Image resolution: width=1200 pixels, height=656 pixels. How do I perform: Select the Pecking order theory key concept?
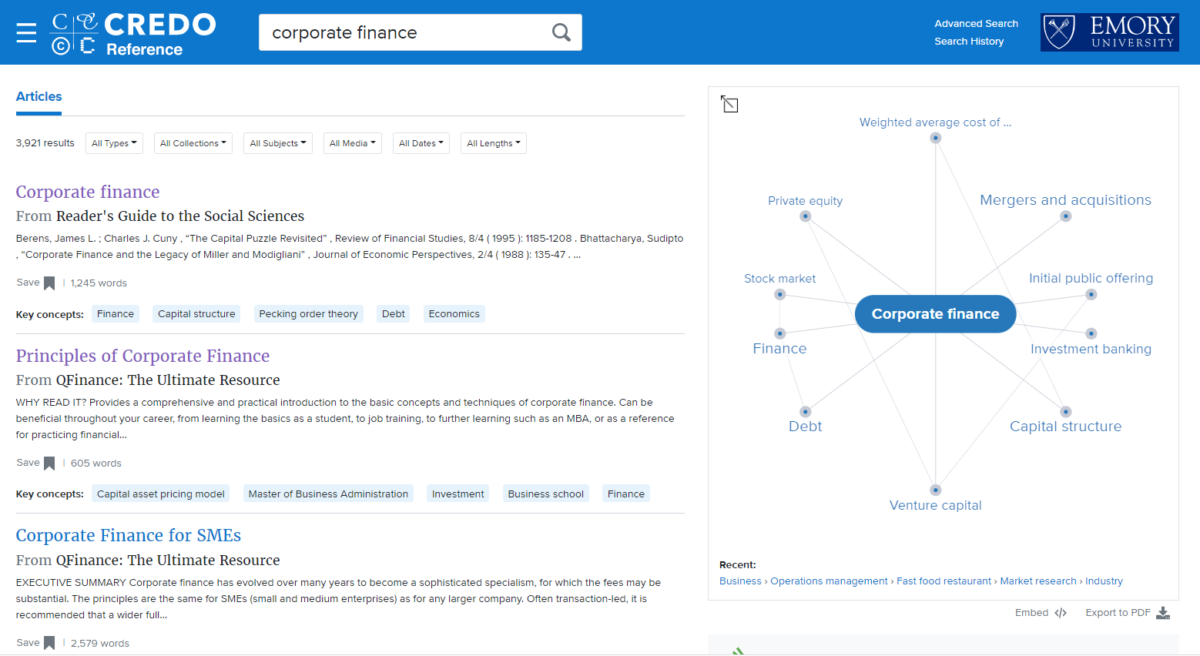coord(308,314)
